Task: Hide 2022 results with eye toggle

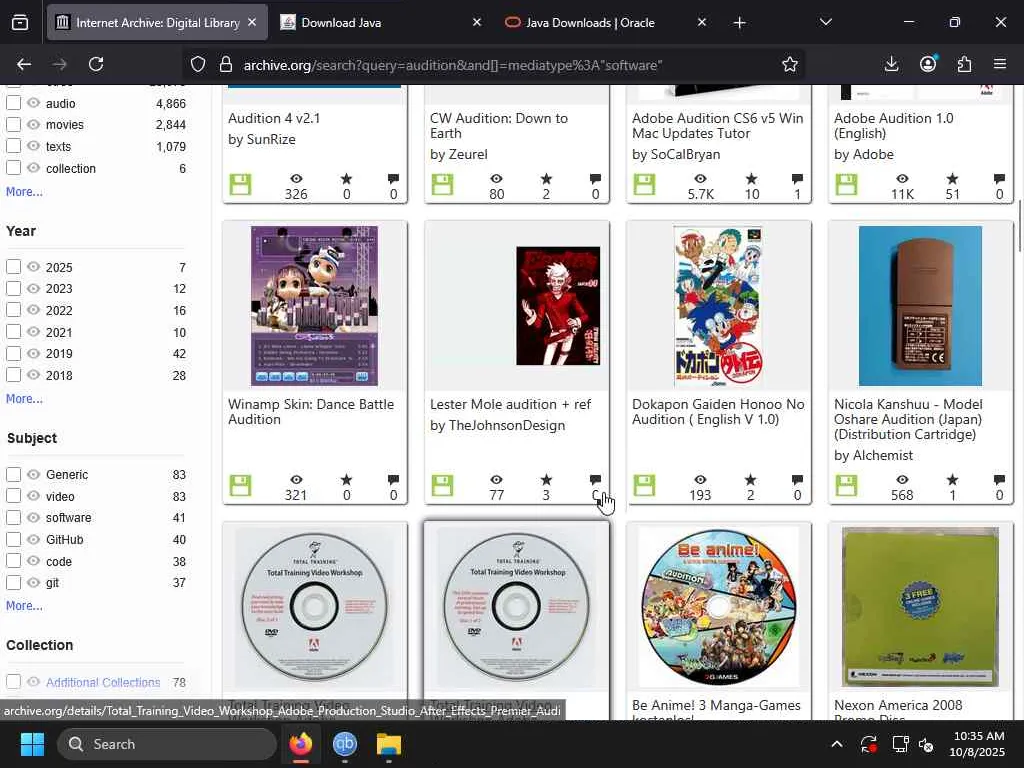Action: (33, 310)
